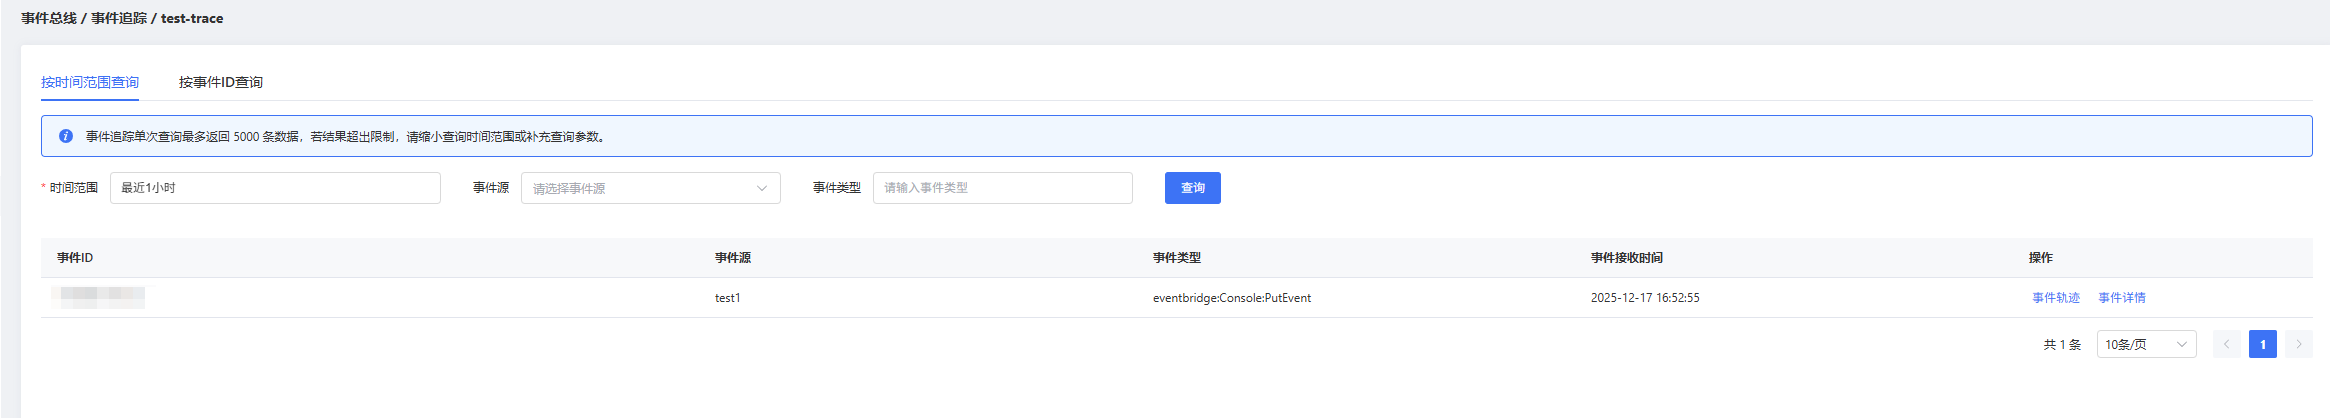Click the 事件接收时间 column header
This screenshot has height=418, width=2330.
tap(1626, 258)
